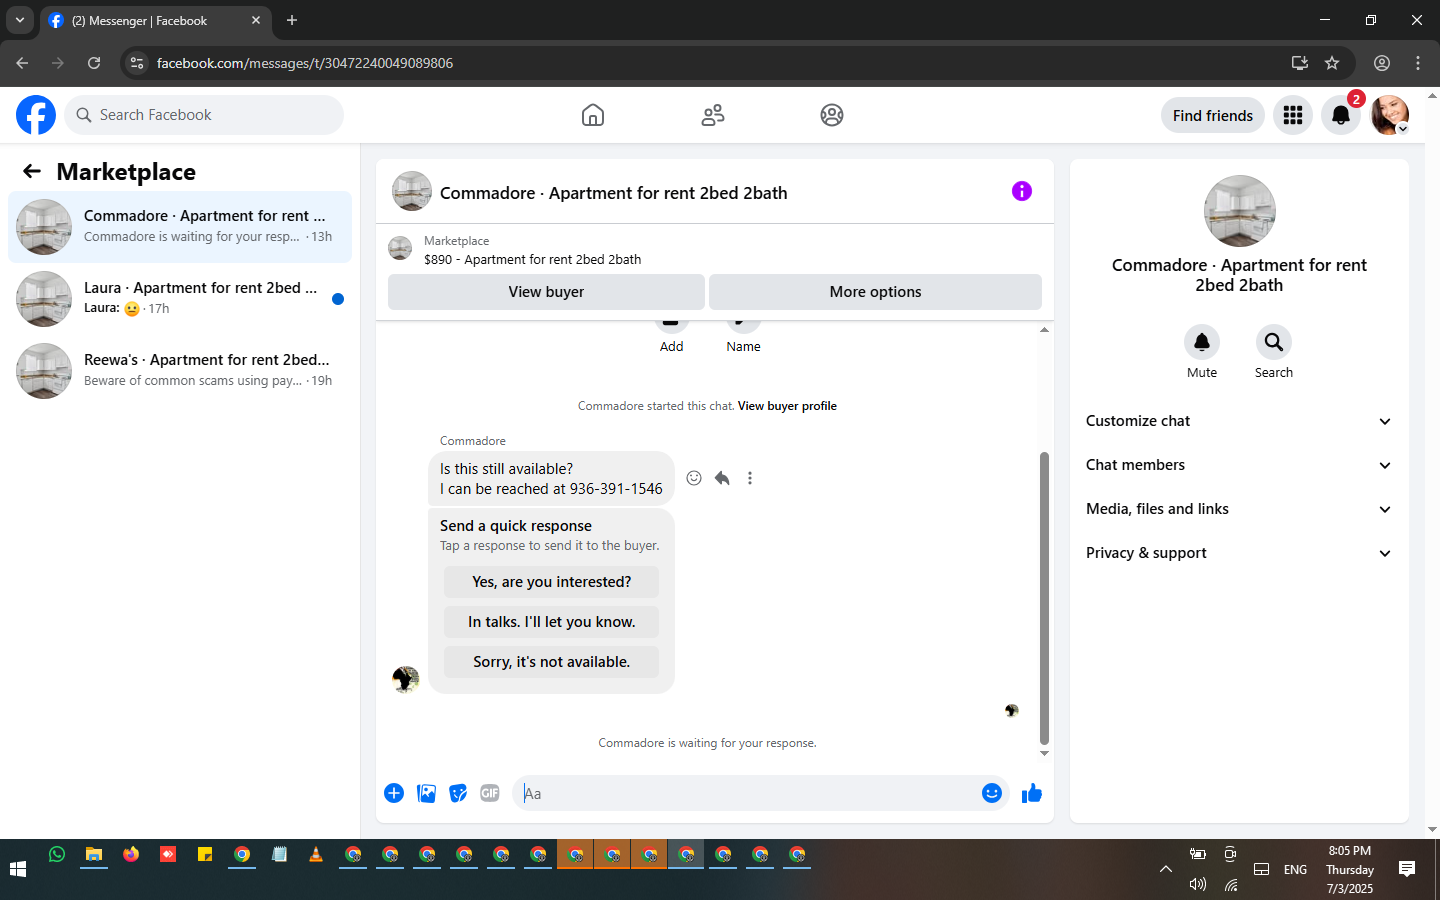The height and width of the screenshot is (900, 1440).
Task: Open the Facebook menu grid icon
Action: pyautogui.click(x=1293, y=115)
